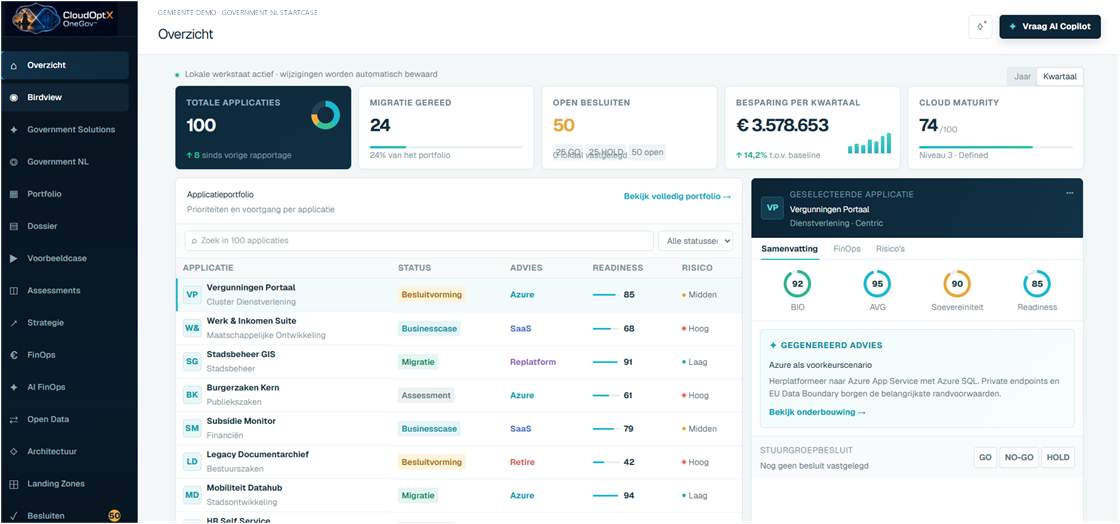1120x524 pixels.
Task: Click the Besluiten badge showing 50
Action: click(114, 515)
